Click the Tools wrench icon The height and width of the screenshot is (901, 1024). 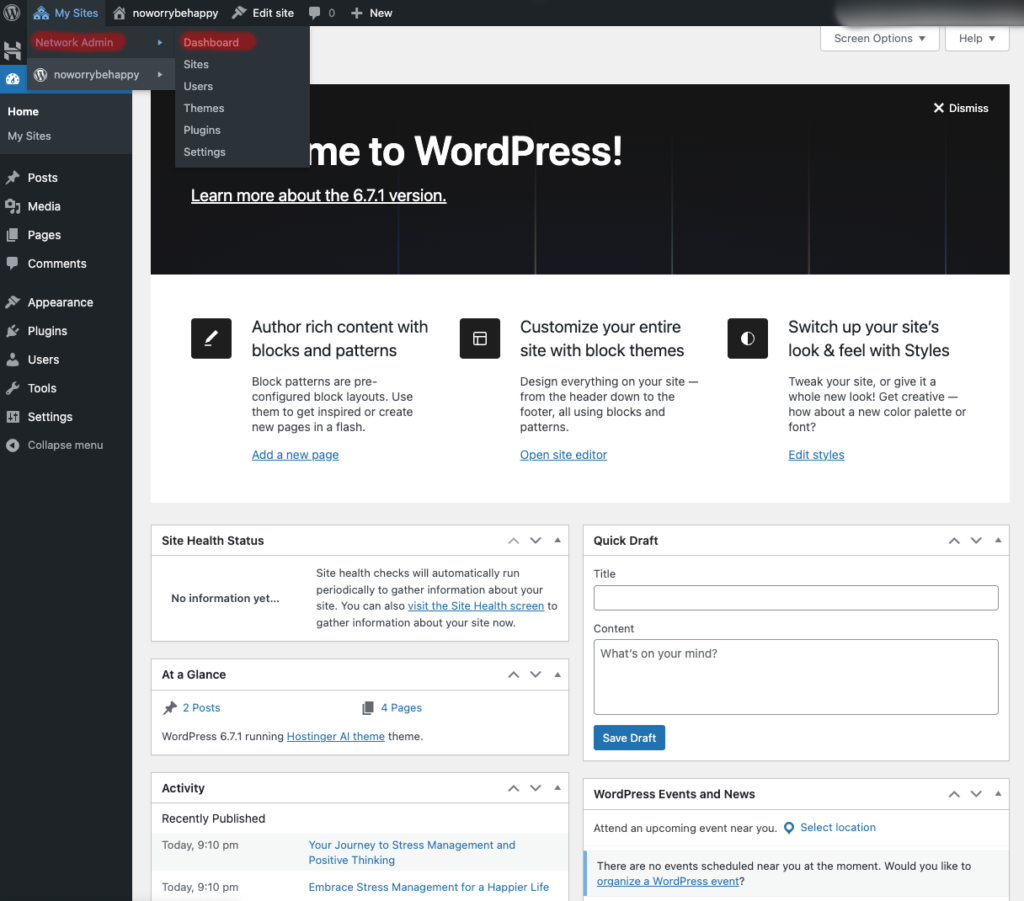(12, 388)
